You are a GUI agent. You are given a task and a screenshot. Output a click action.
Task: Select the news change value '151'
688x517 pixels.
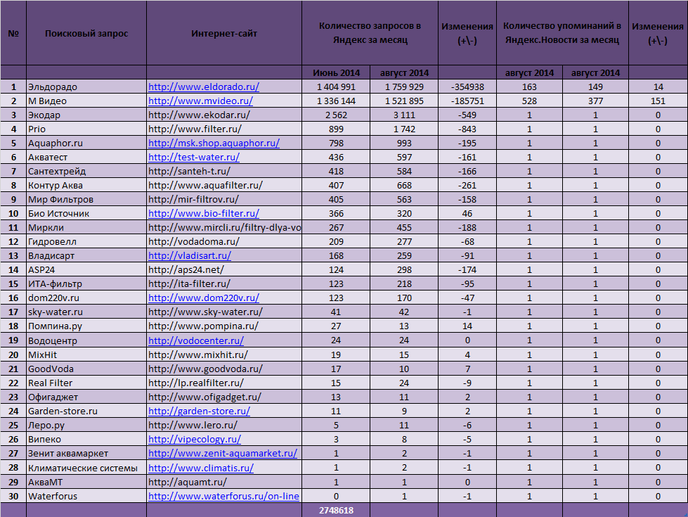point(658,101)
